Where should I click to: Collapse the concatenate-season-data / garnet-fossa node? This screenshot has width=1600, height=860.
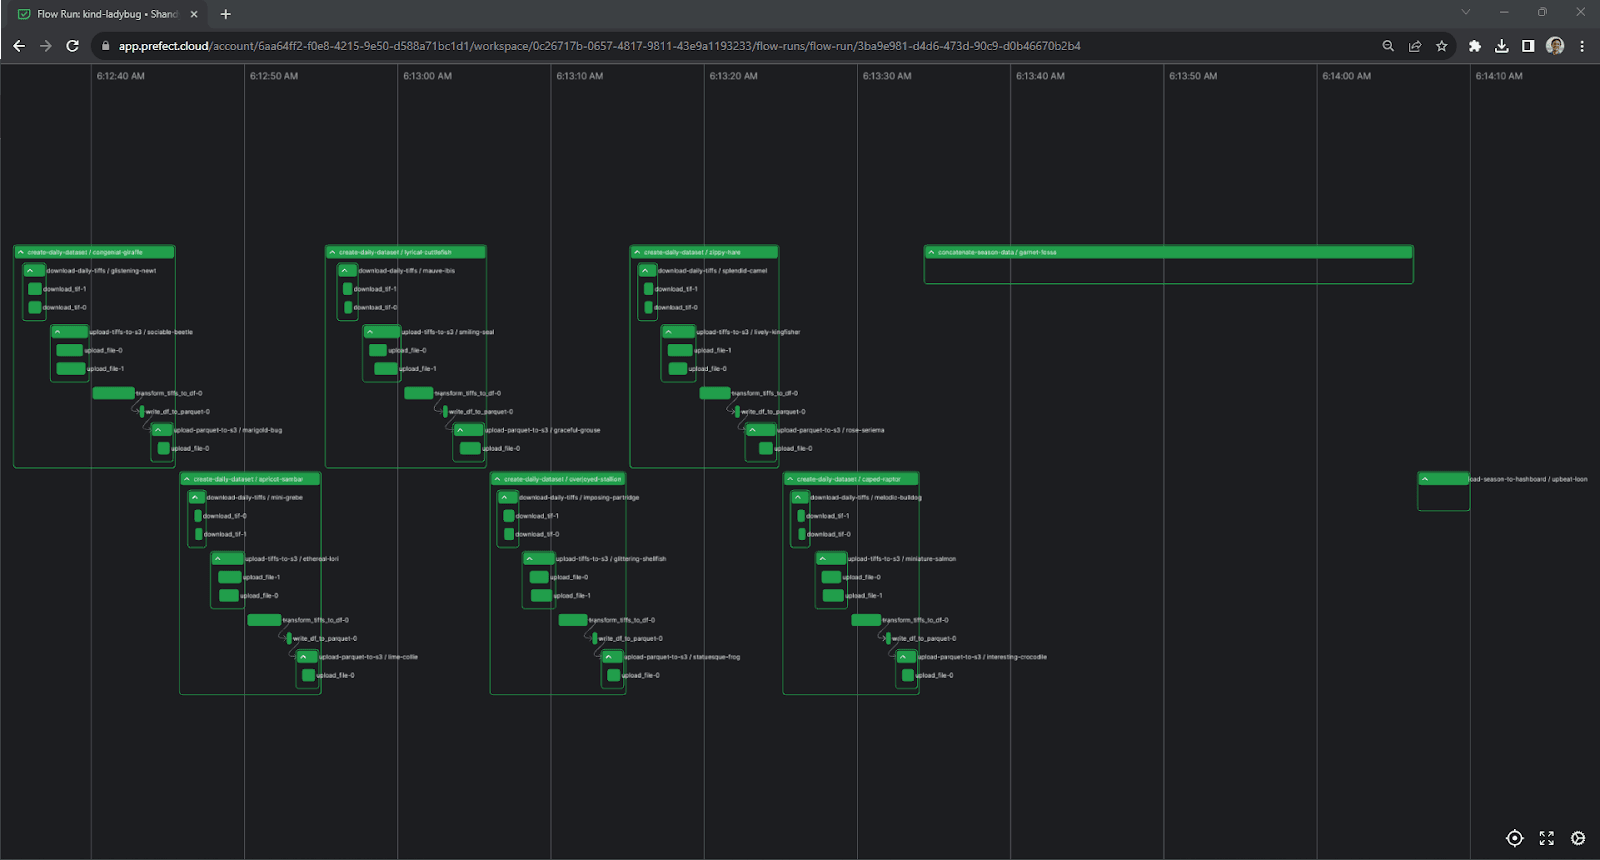click(x=931, y=252)
